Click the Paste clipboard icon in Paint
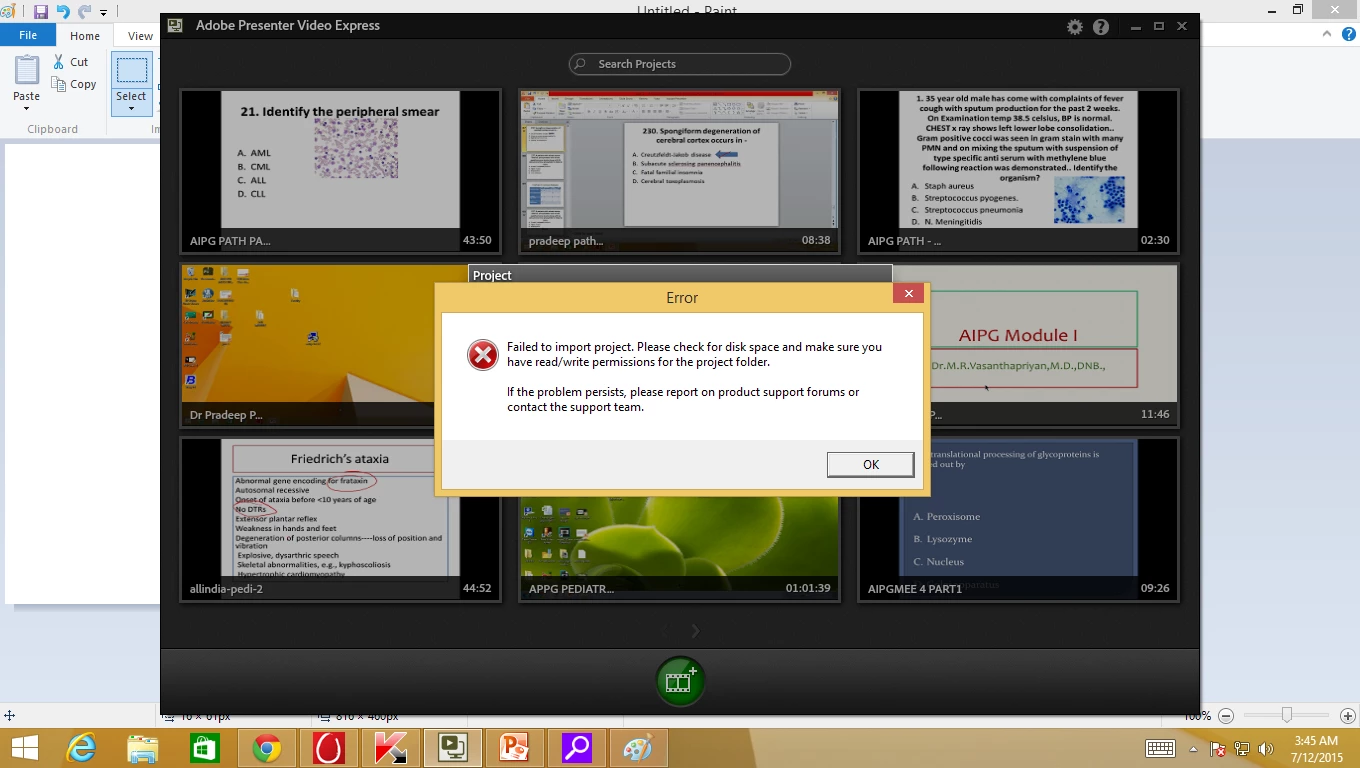 (27, 71)
